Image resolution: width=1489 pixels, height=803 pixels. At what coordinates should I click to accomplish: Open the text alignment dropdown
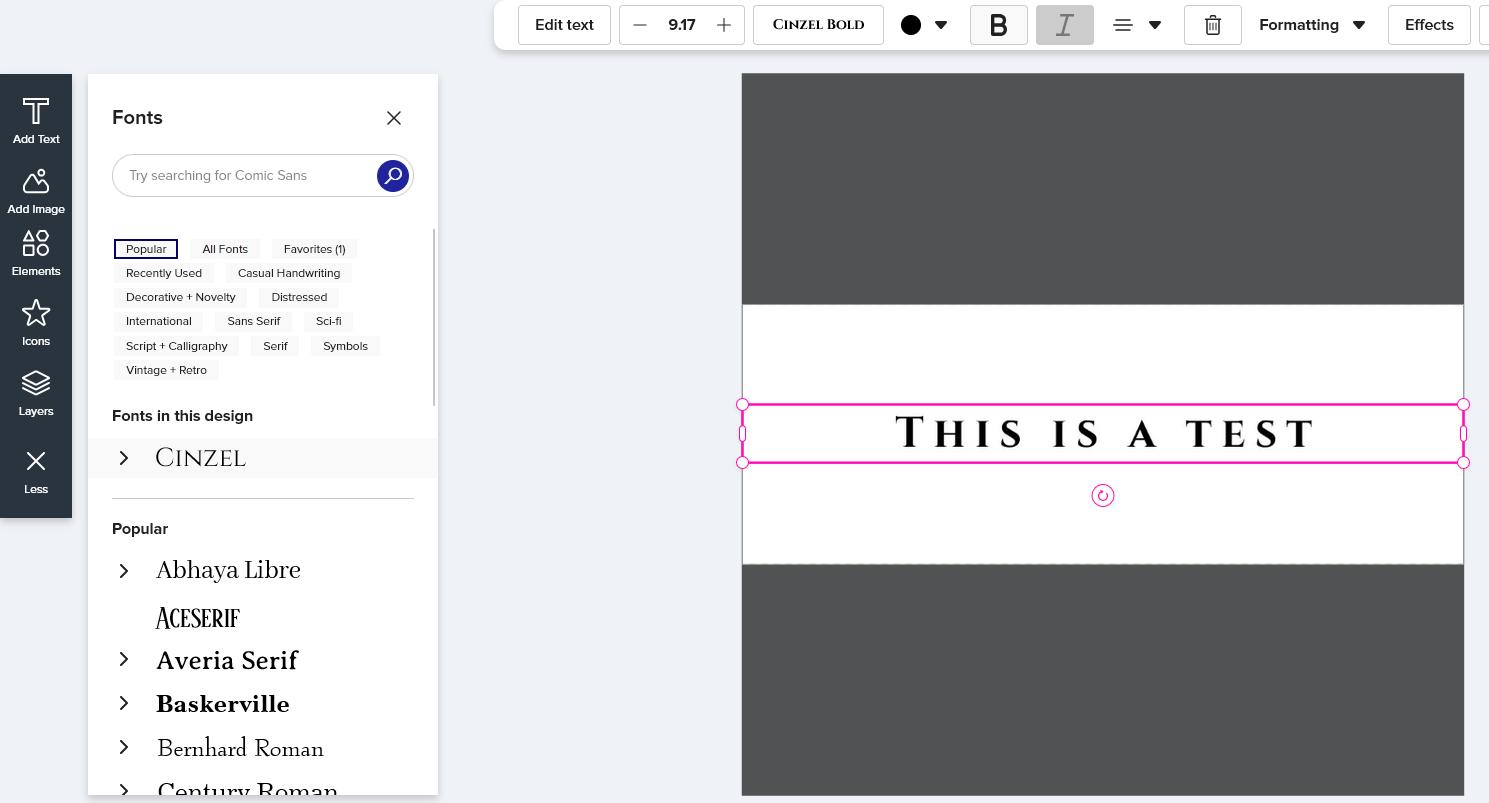(1137, 25)
